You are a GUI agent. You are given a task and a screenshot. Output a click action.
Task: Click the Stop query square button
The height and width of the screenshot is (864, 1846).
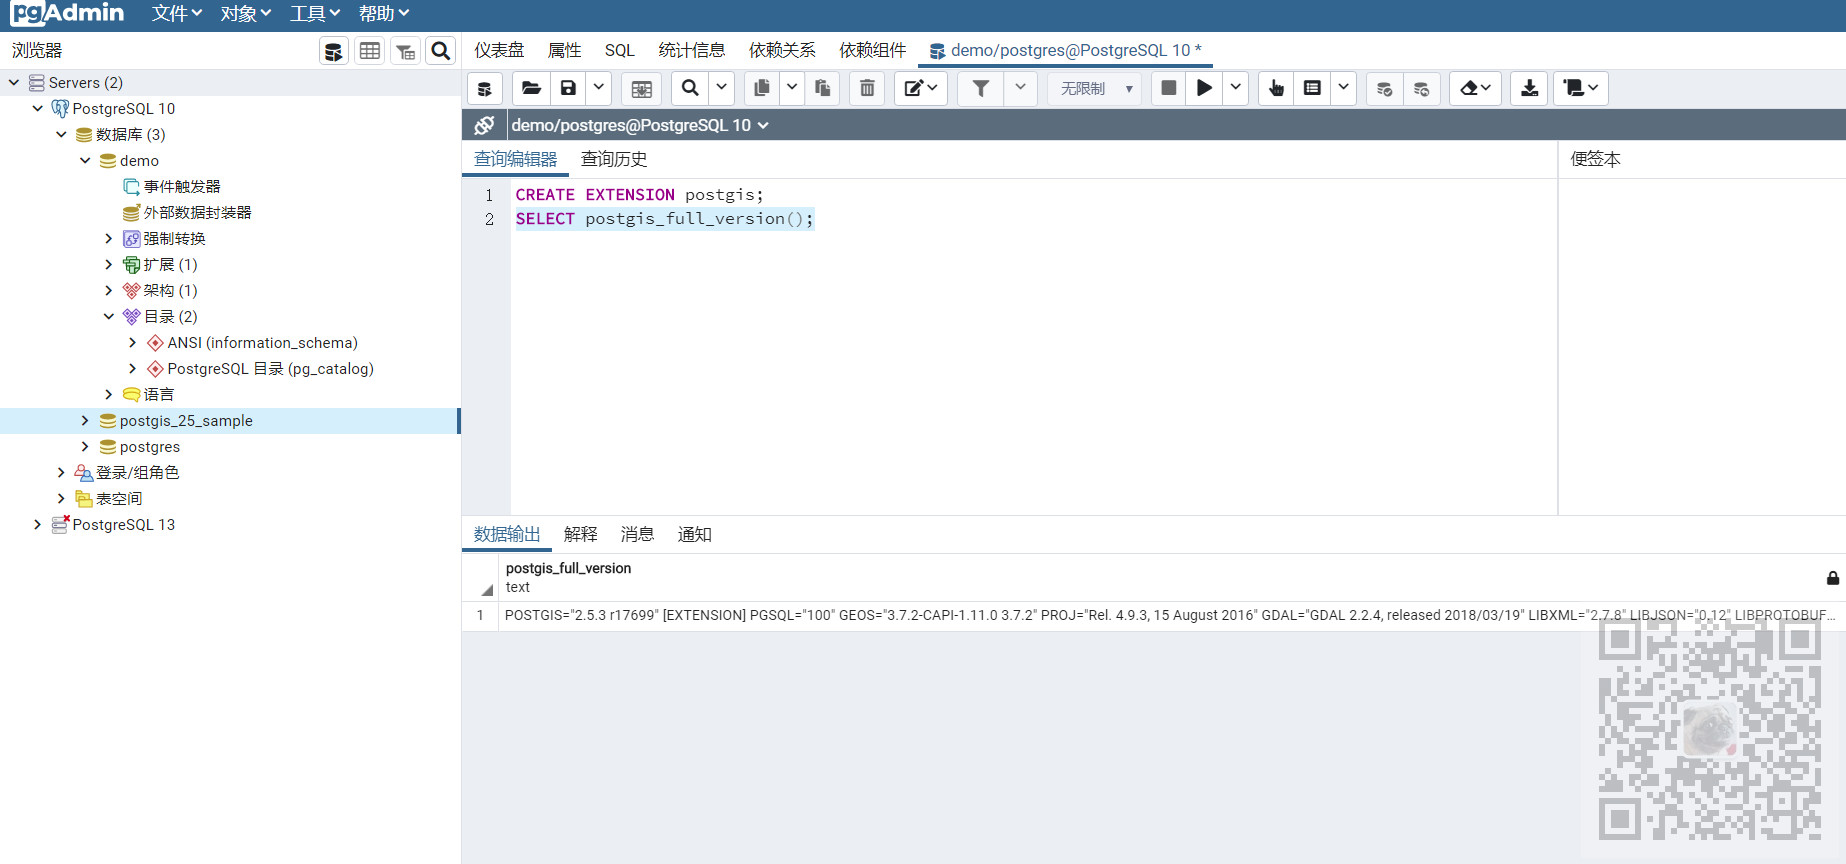tap(1168, 88)
